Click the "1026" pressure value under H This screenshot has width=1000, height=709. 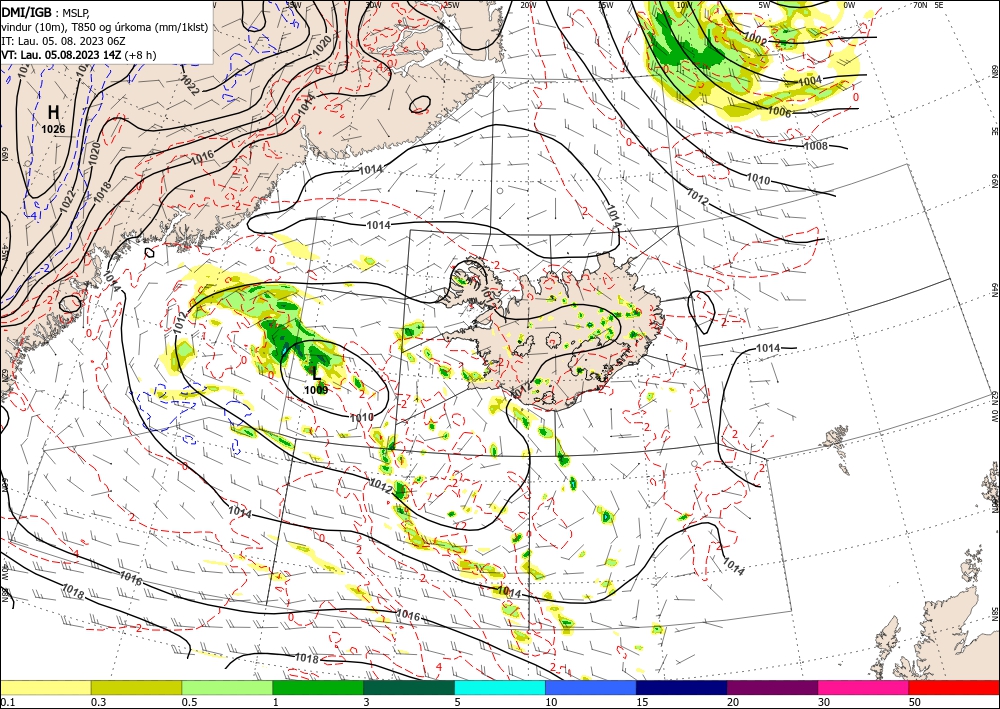click(54, 129)
